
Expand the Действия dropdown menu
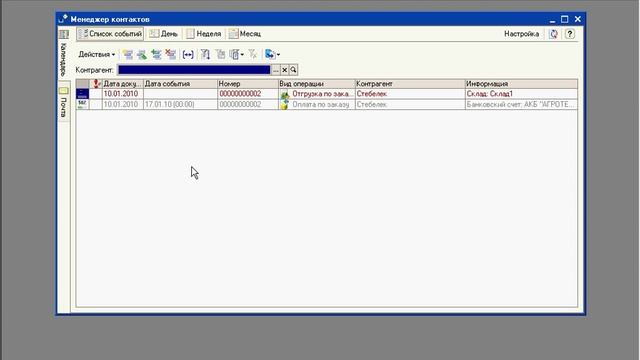point(96,54)
